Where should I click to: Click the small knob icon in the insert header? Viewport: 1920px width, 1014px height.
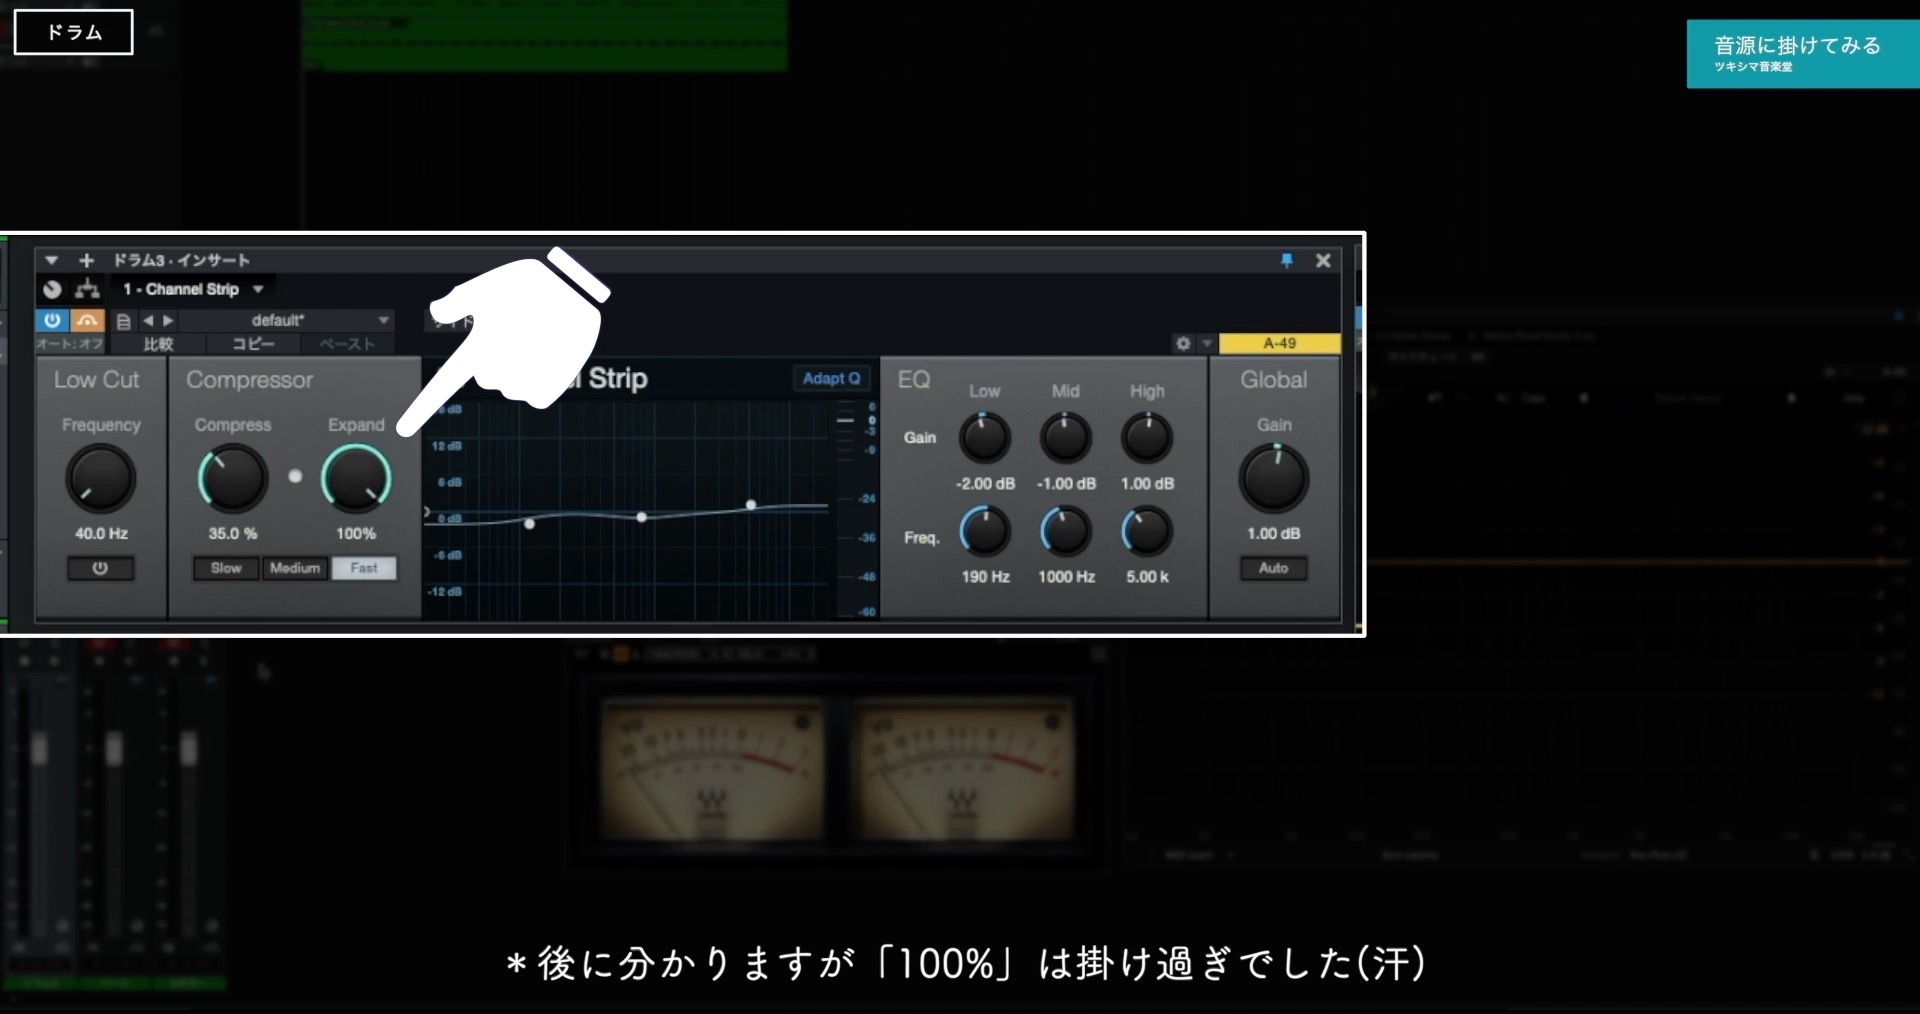[x=52, y=289]
